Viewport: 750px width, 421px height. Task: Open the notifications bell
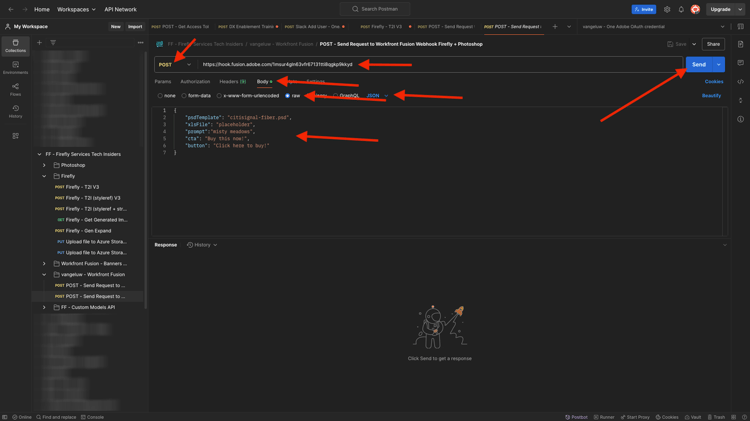click(681, 9)
